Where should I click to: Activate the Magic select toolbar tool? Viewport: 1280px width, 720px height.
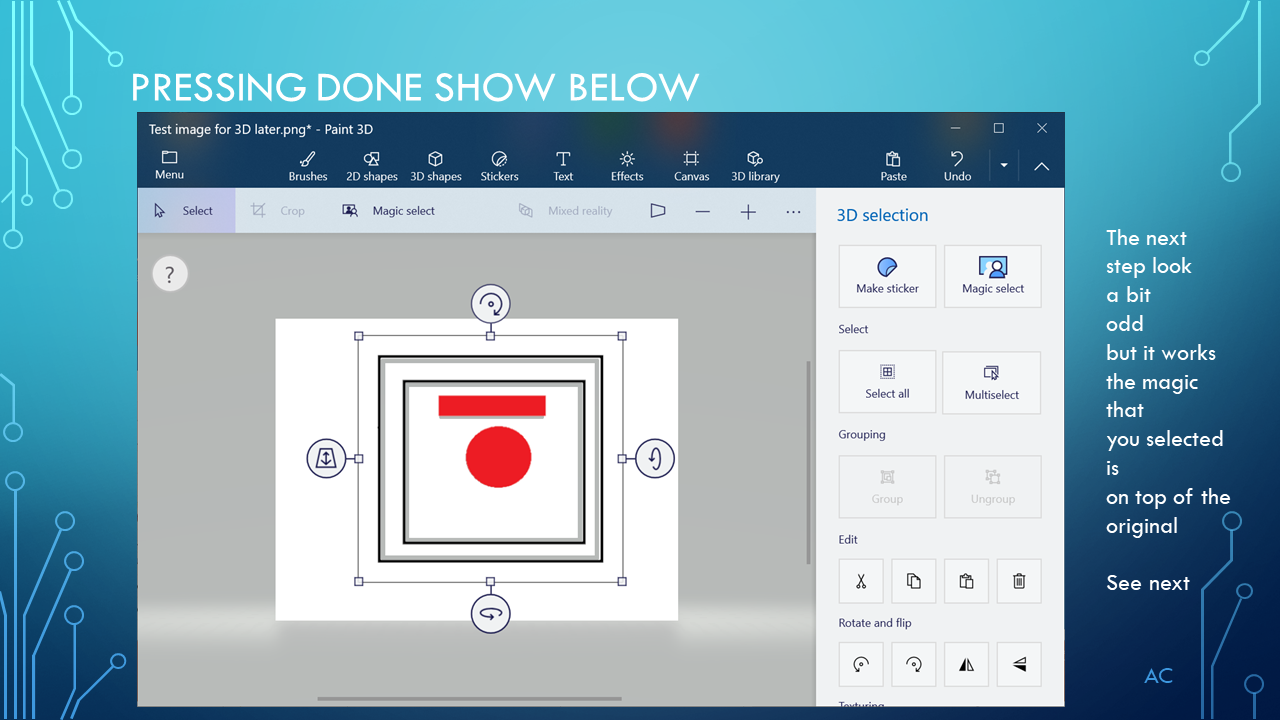[x=390, y=211]
